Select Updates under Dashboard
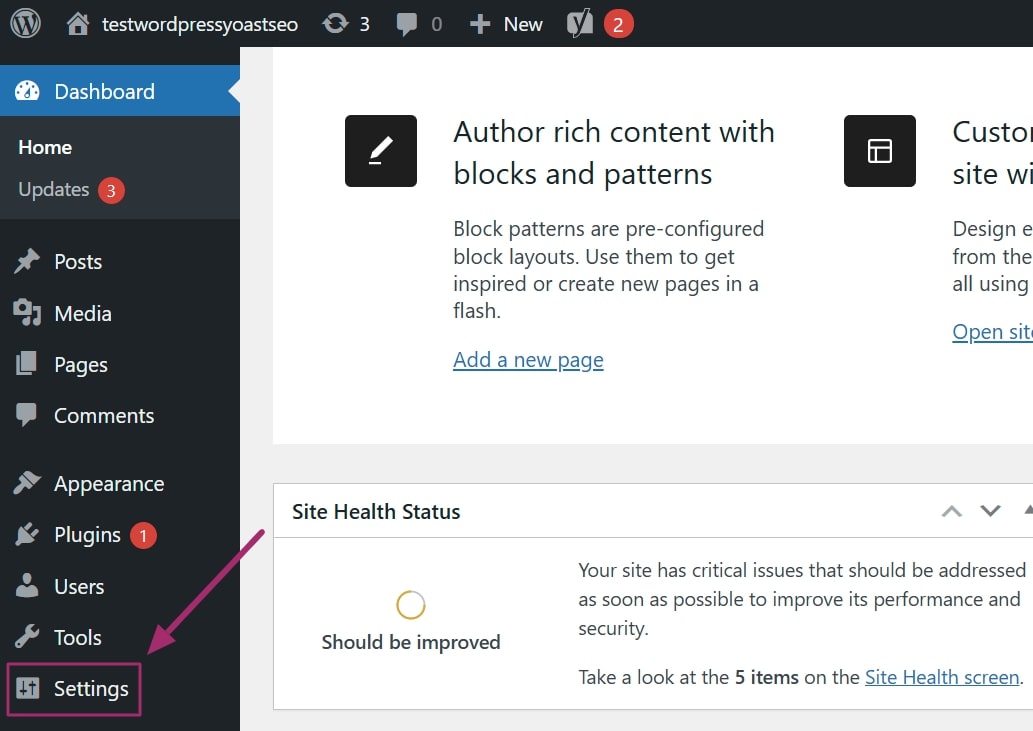The width and height of the screenshot is (1033, 731). point(54,190)
